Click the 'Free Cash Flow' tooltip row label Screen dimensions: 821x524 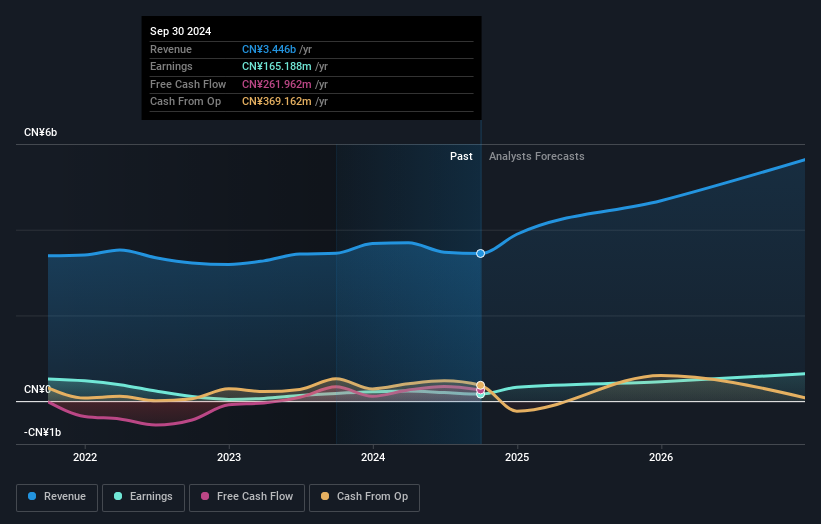[x=188, y=84]
